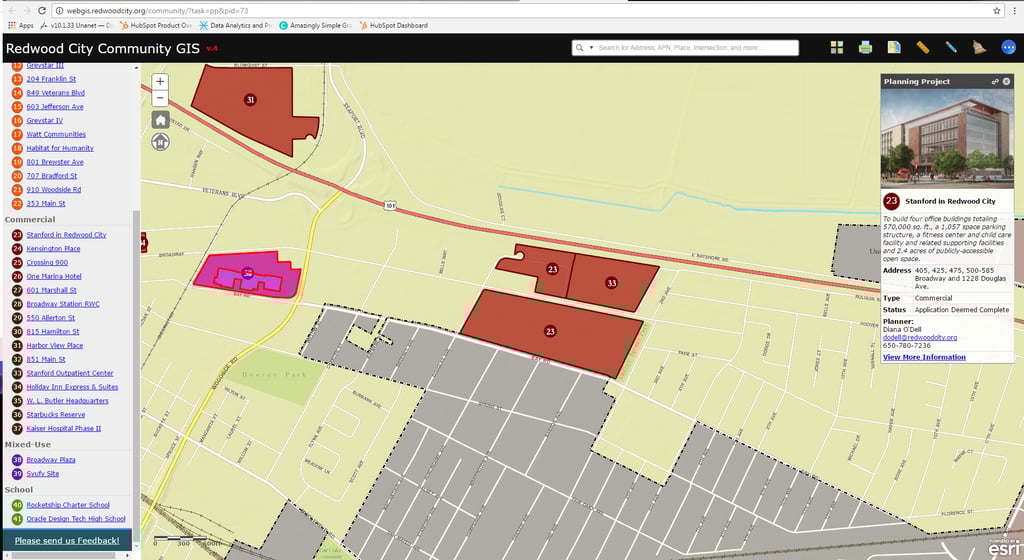Image resolution: width=1024 pixels, height=560 pixels.
Task: Click the compass north arrow button
Action: click(160, 142)
